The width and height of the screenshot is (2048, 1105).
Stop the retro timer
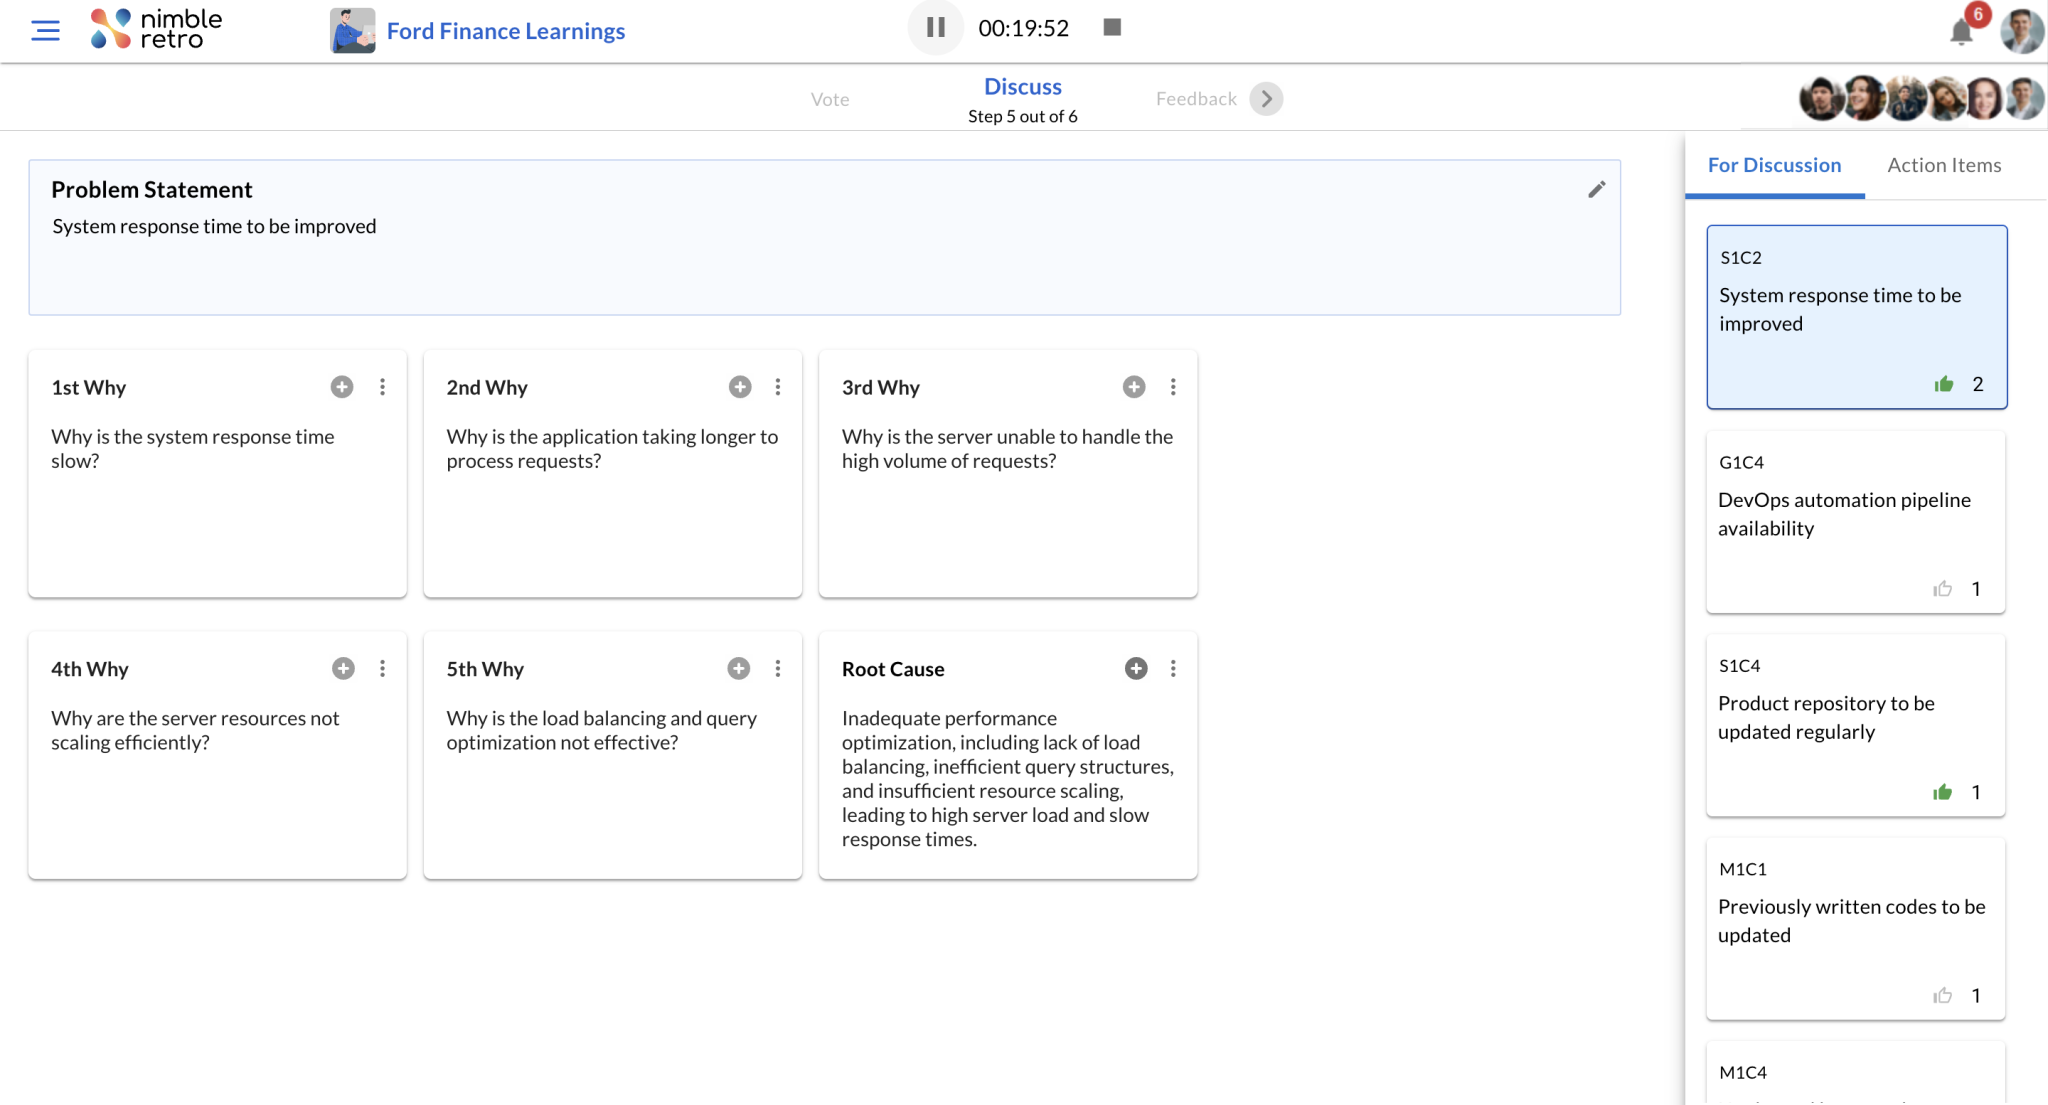pos(1112,27)
